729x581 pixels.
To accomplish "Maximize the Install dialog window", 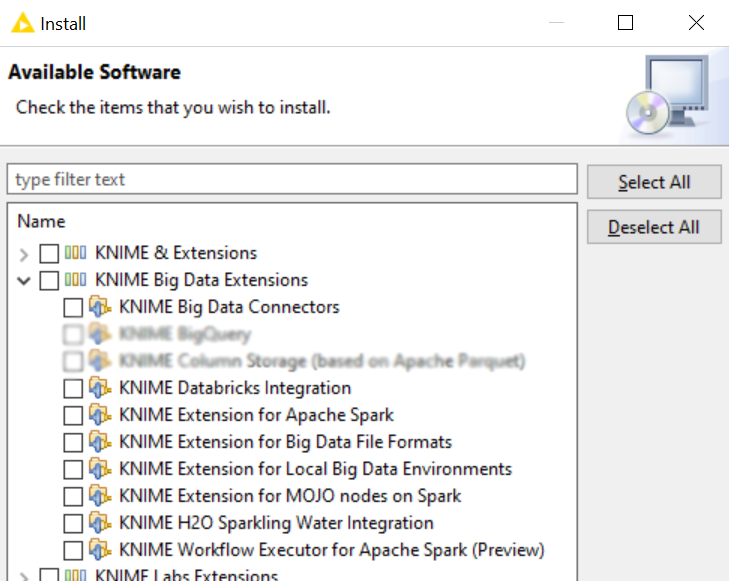I will coord(625,22).
